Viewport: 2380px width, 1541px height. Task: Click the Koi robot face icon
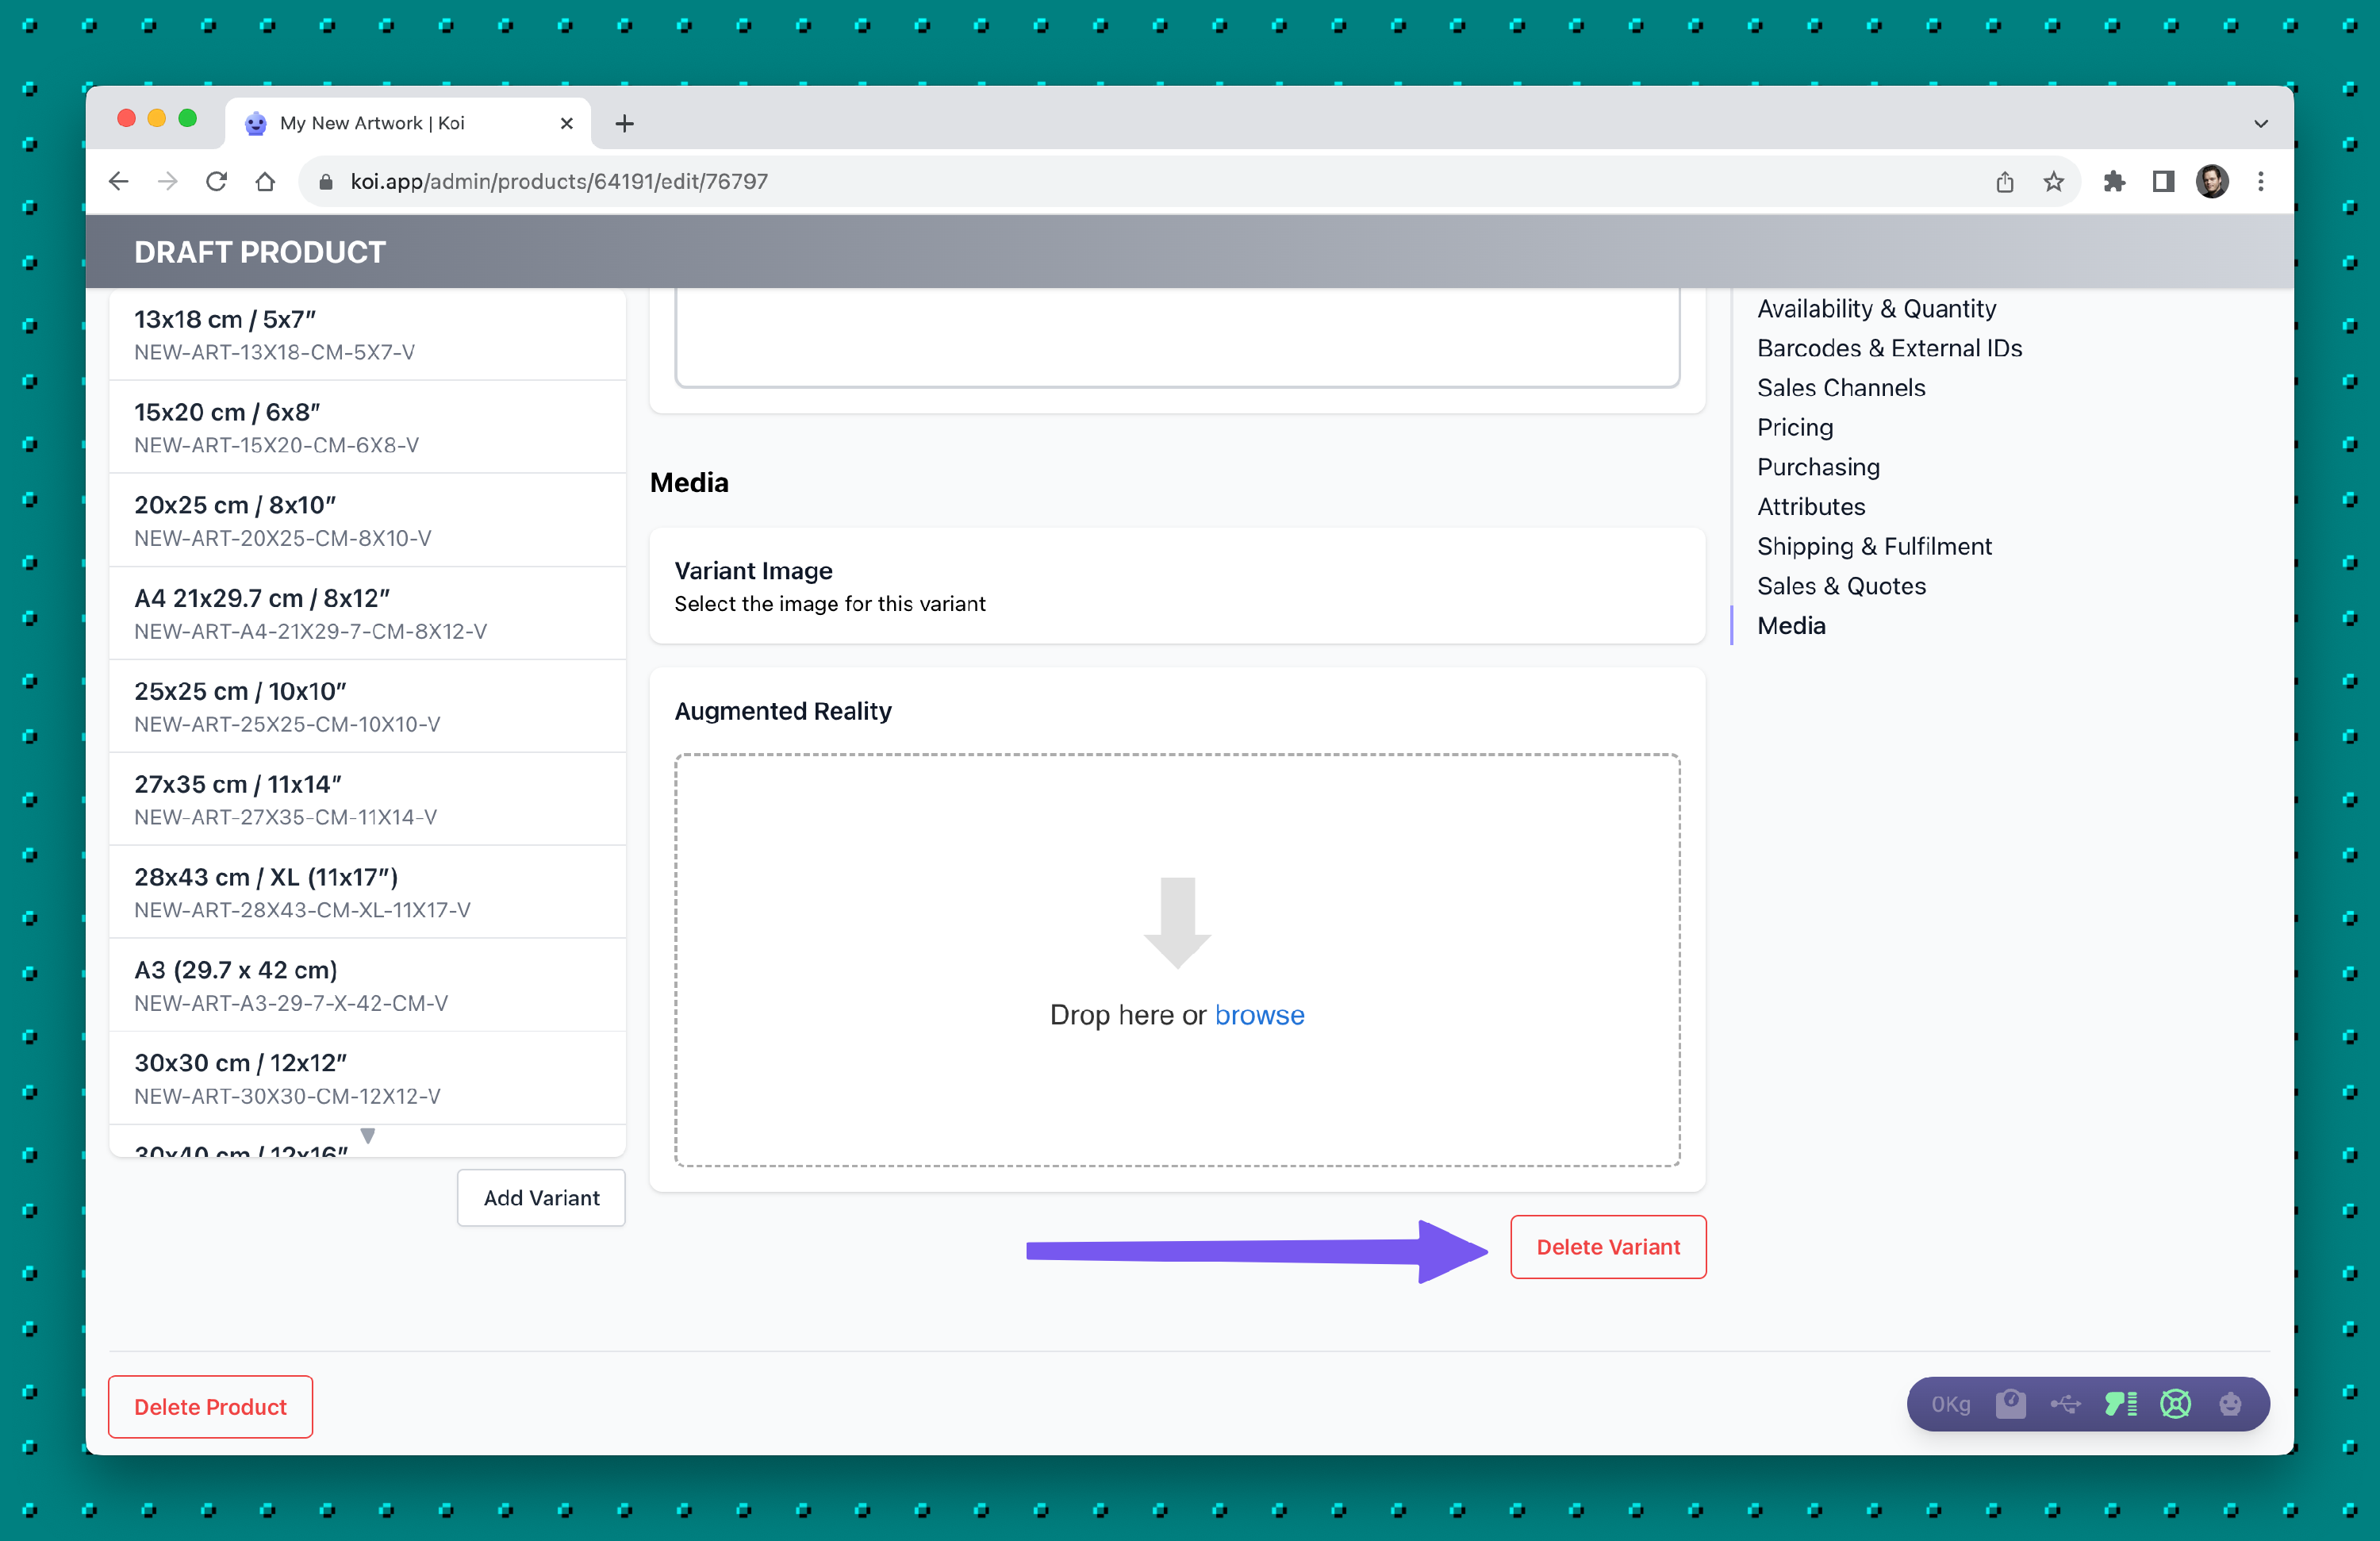[2230, 1404]
